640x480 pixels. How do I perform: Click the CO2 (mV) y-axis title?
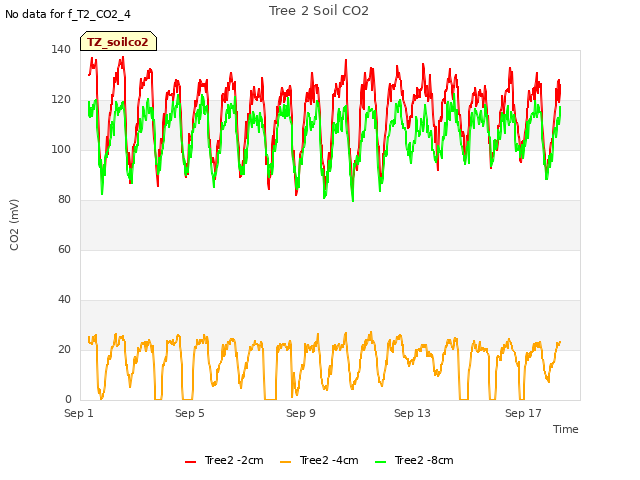[14, 225]
